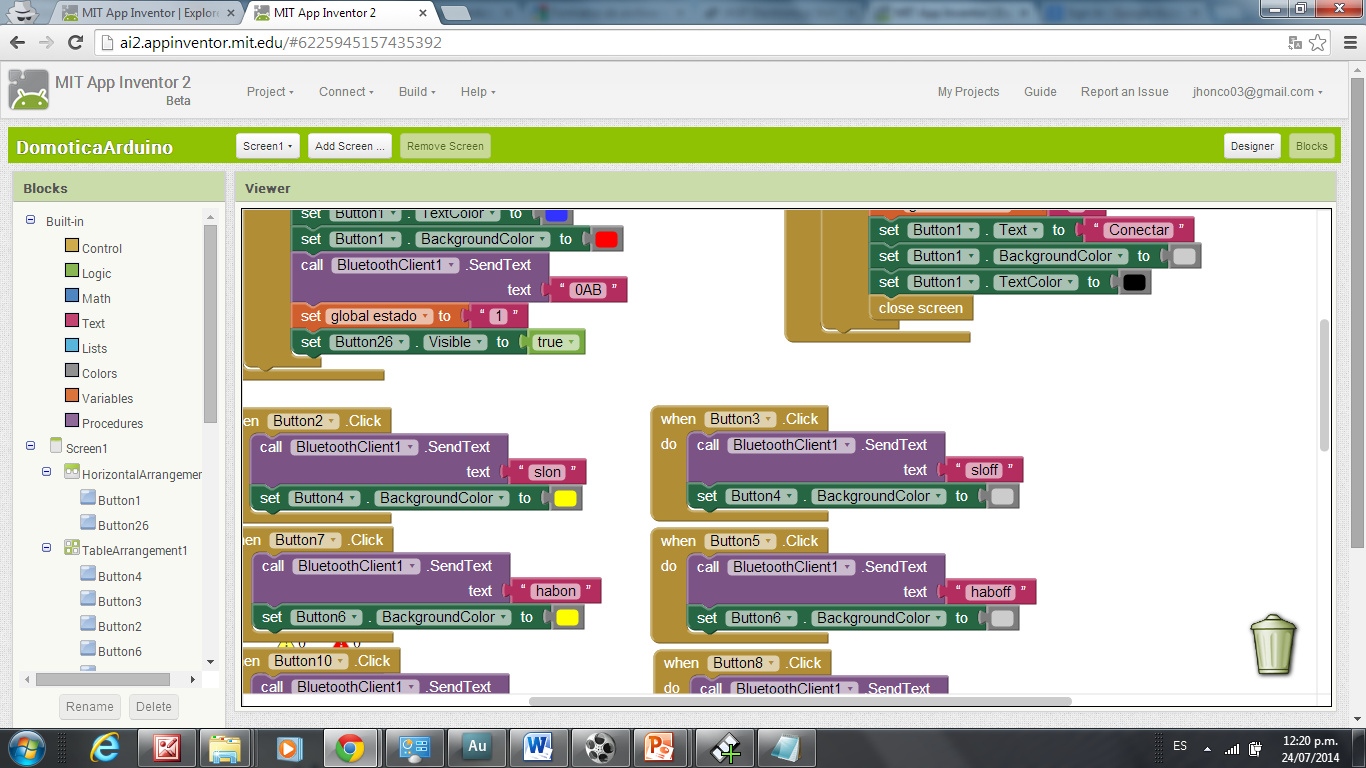Open the Lists blocks drawer
This screenshot has height=768, width=1366.
pyautogui.click(x=85, y=348)
